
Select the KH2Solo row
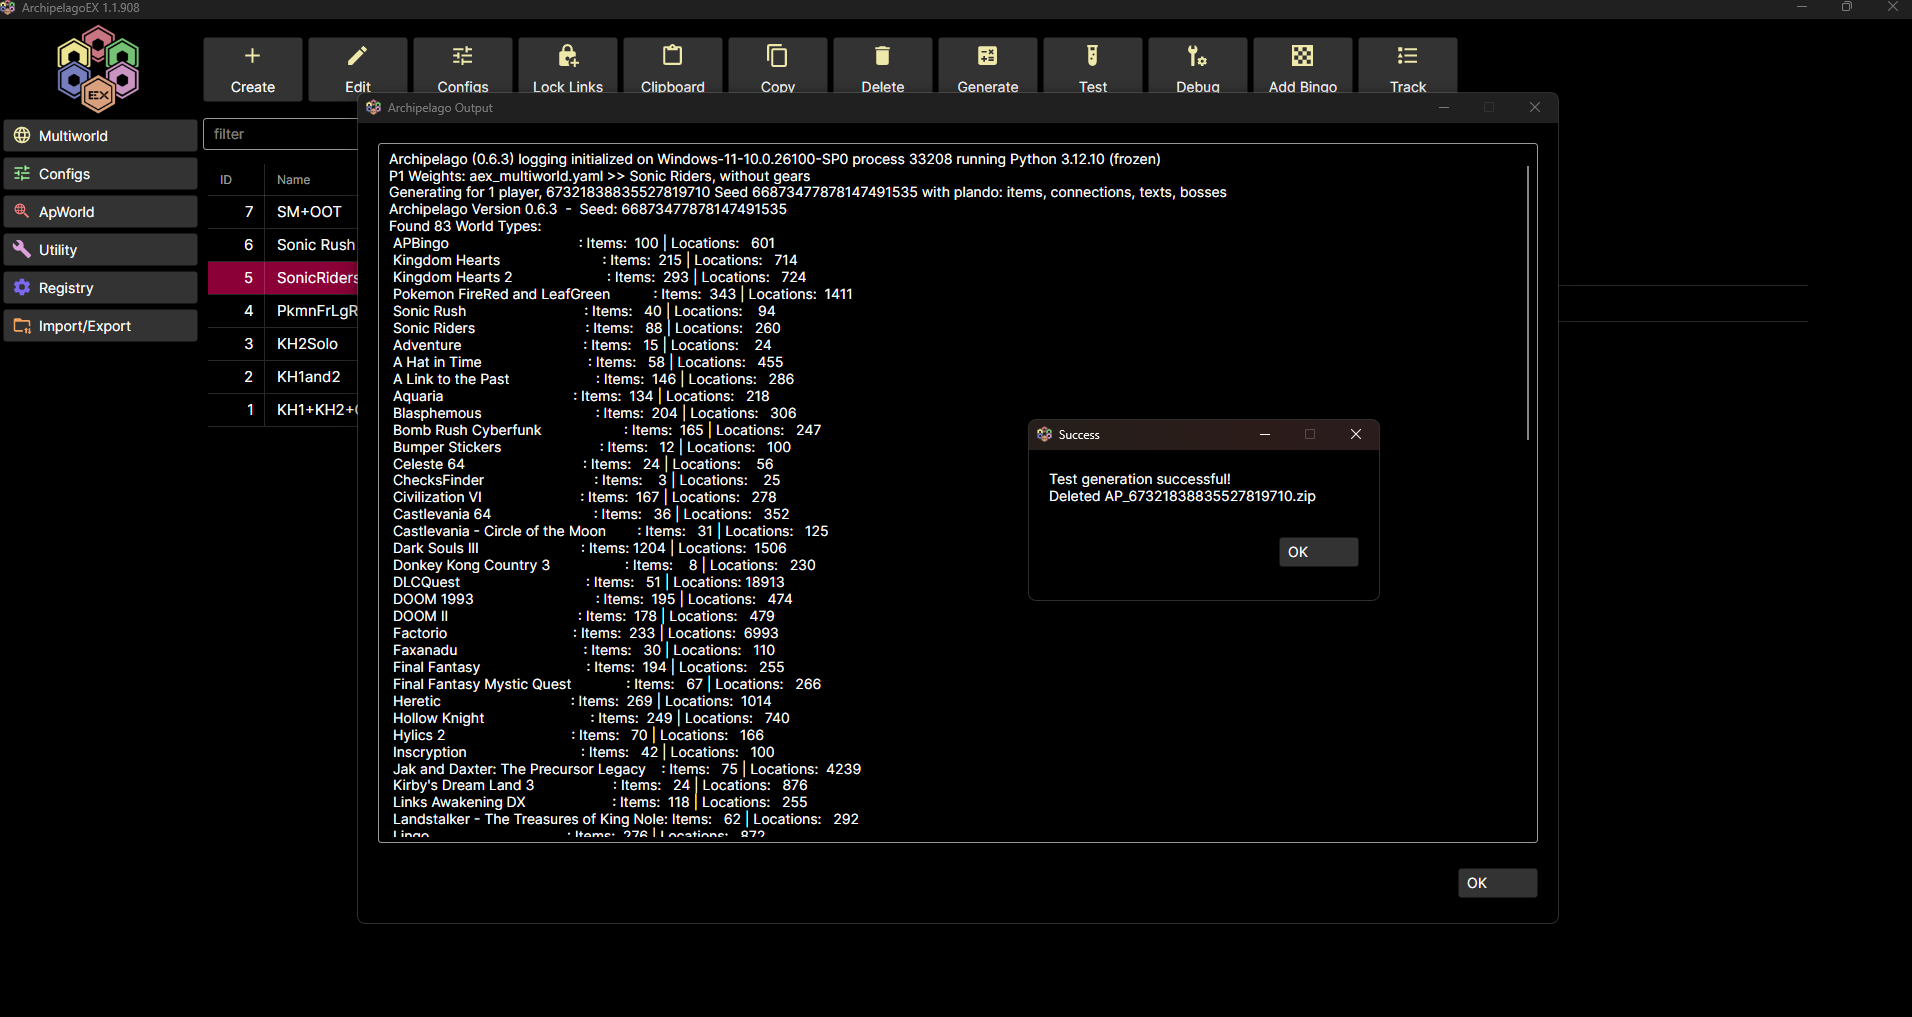283,344
